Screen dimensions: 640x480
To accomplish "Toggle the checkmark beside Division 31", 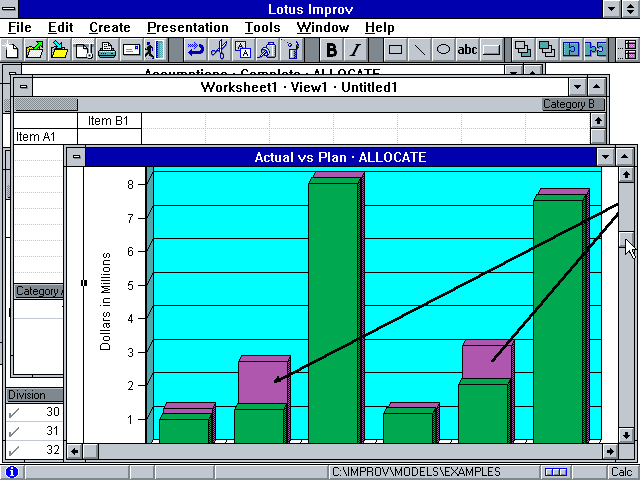I will (x=14, y=432).
